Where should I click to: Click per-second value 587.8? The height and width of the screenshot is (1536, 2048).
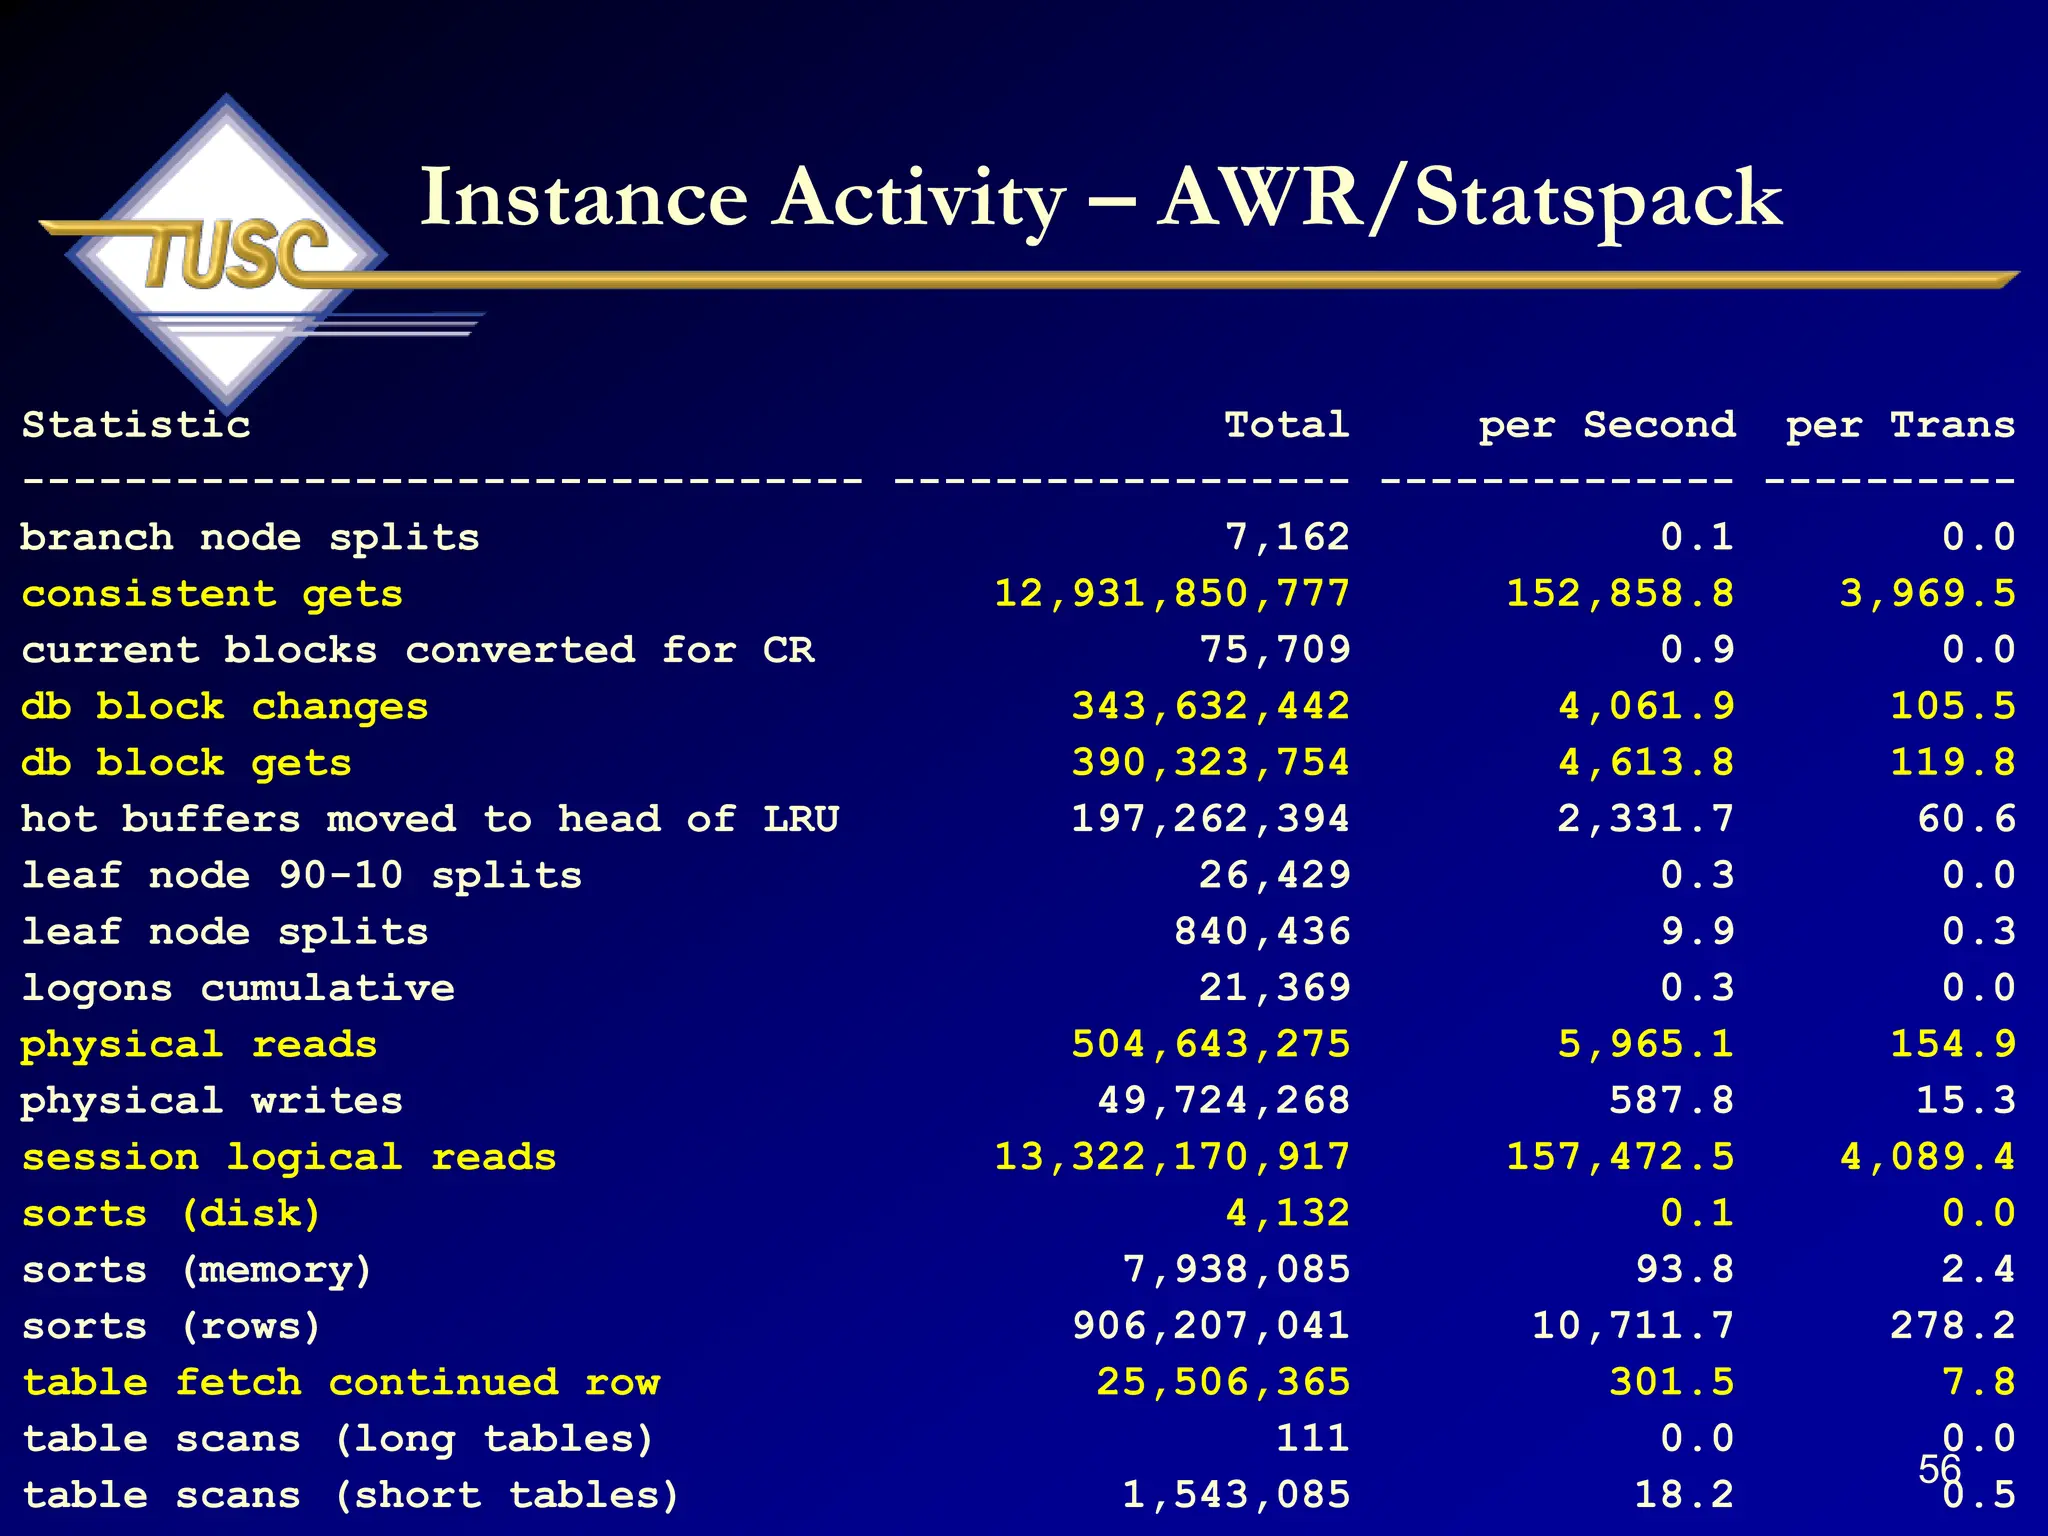pyautogui.click(x=1671, y=1101)
